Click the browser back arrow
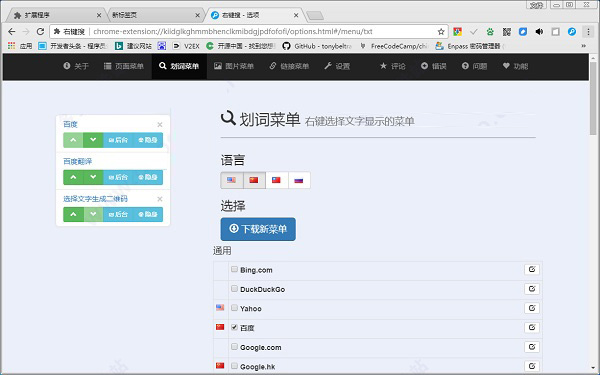The width and height of the screenshot is (600, 375). click(12, 32)
